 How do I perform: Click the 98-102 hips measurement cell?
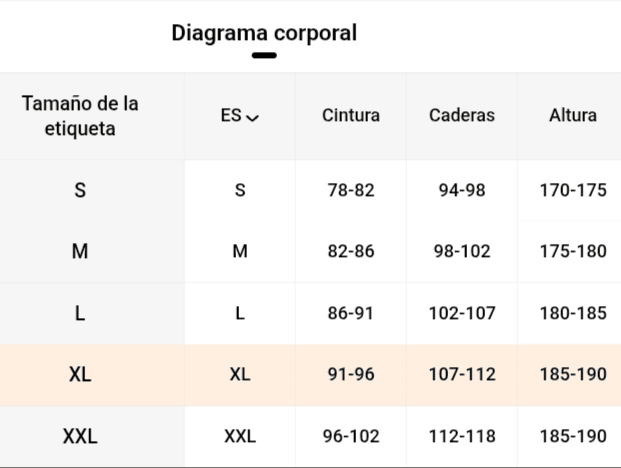pos(462,251)
